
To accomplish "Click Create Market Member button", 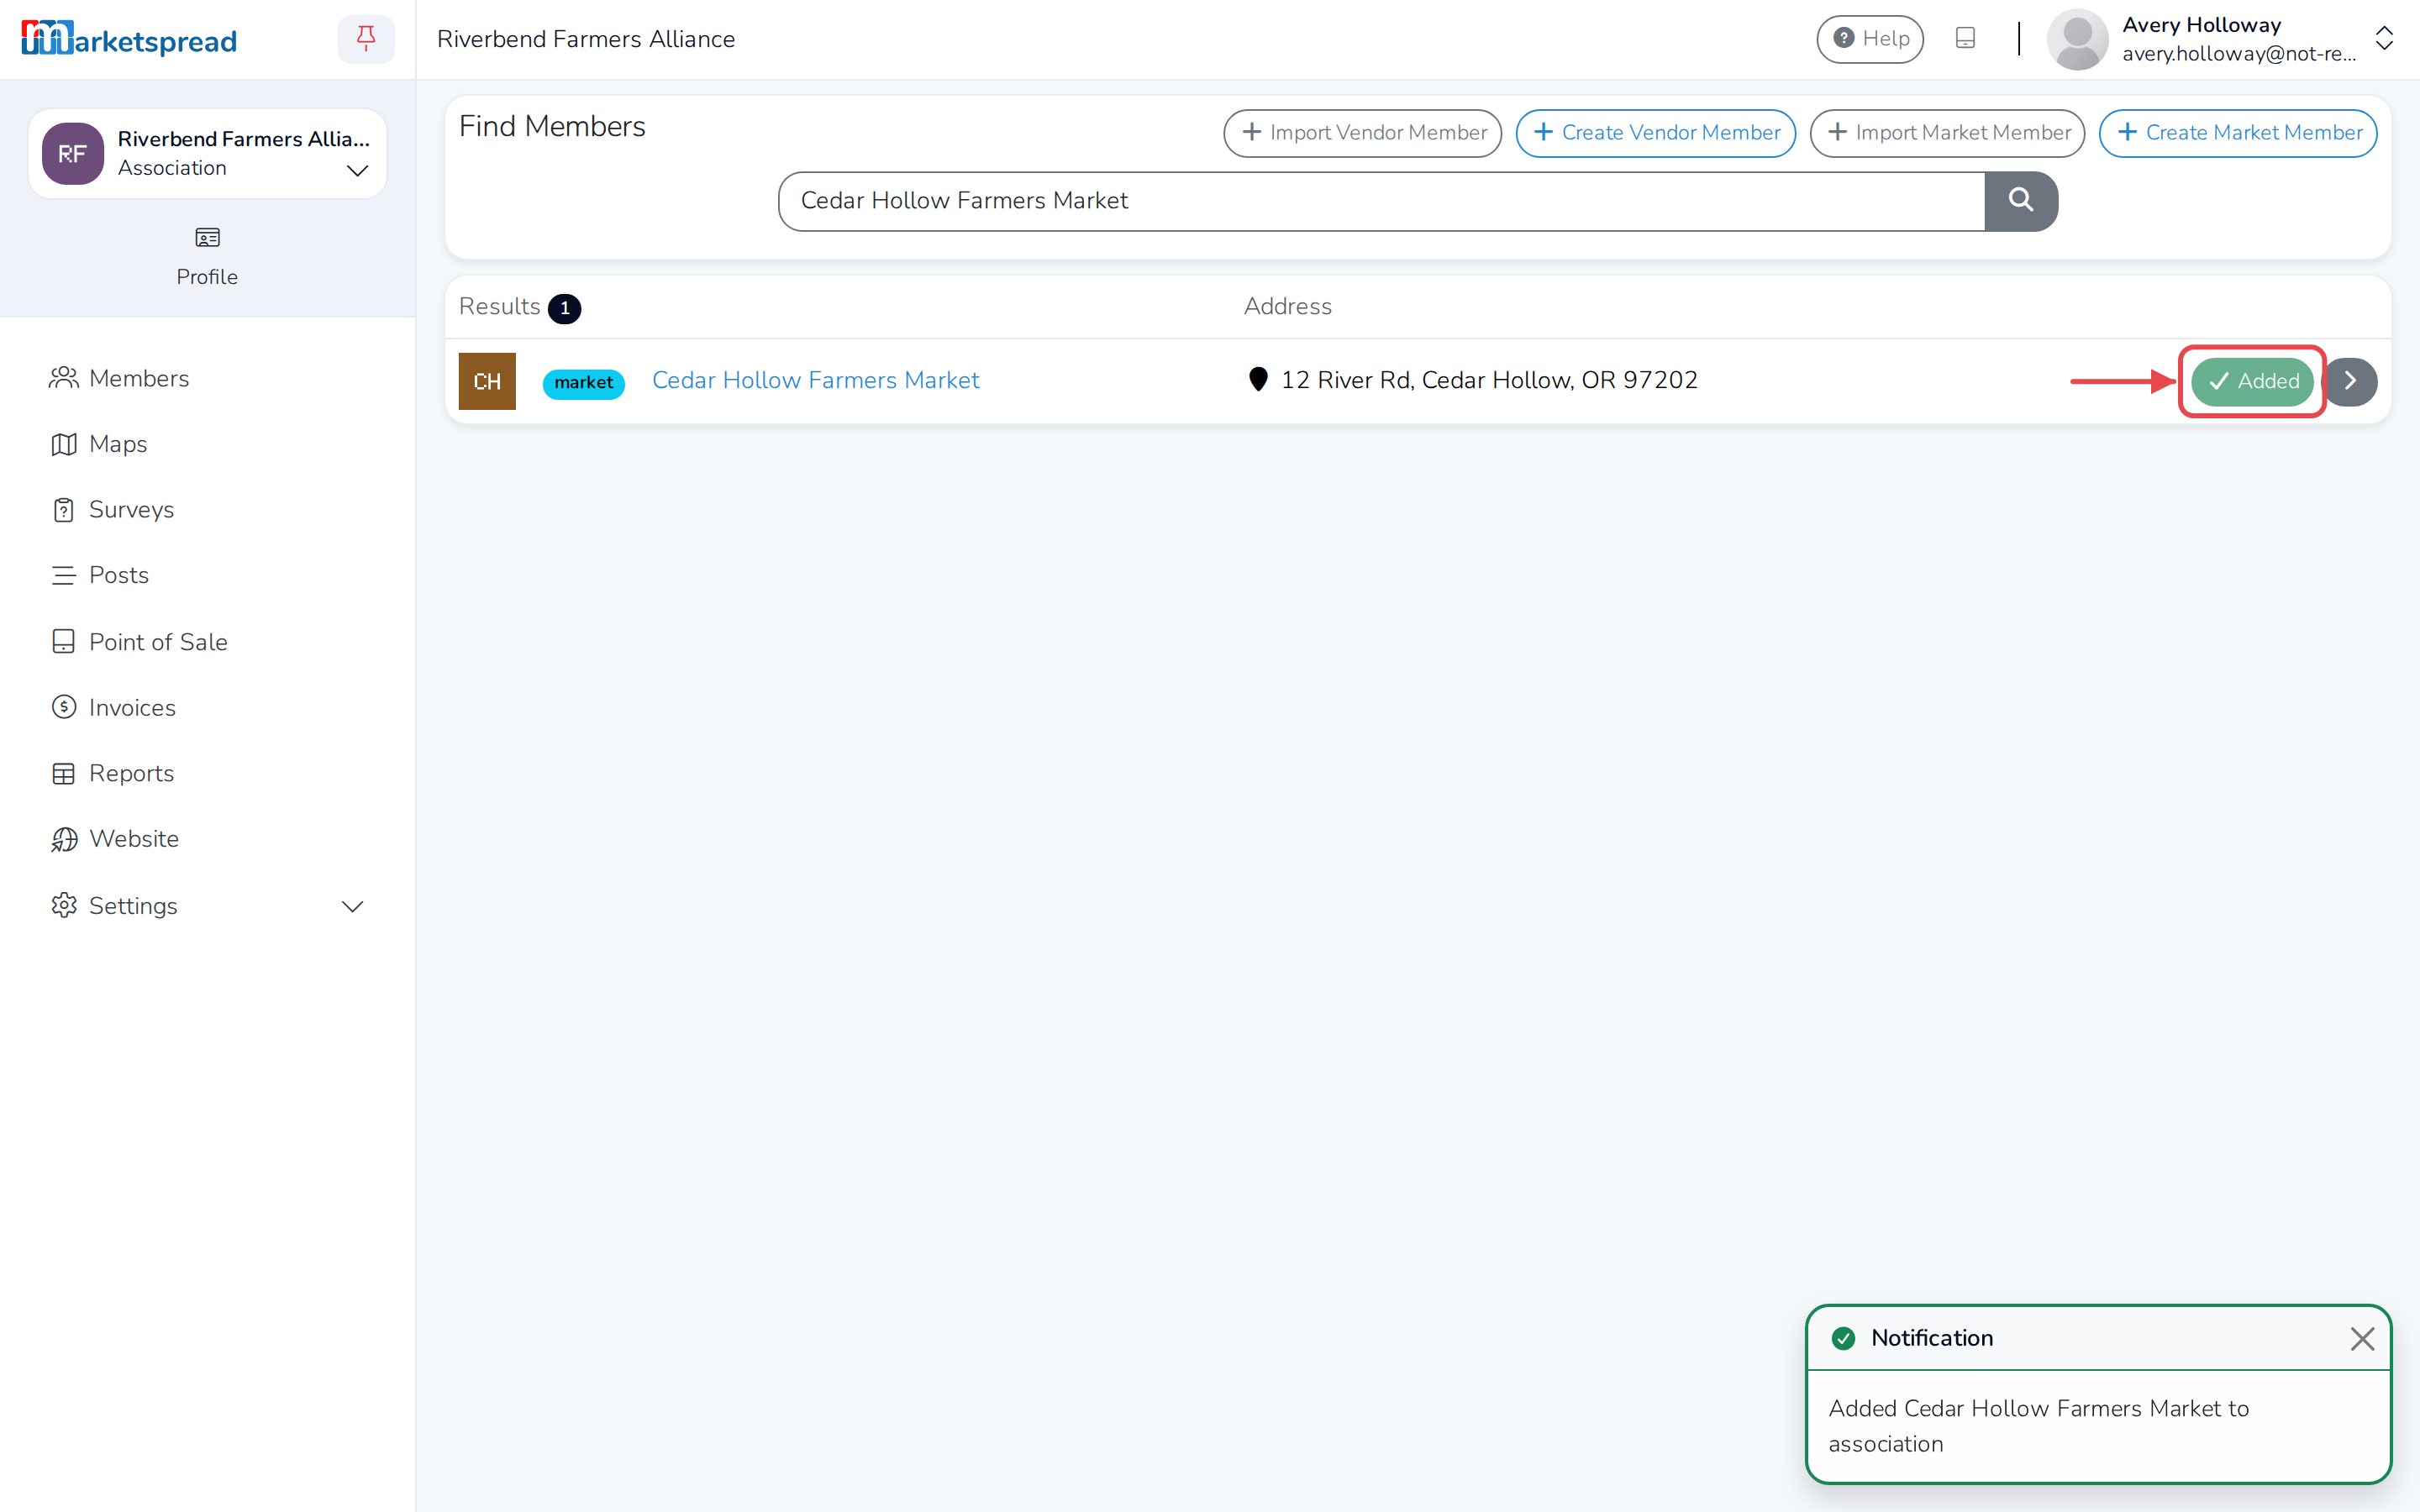I will pos(2238,133).
